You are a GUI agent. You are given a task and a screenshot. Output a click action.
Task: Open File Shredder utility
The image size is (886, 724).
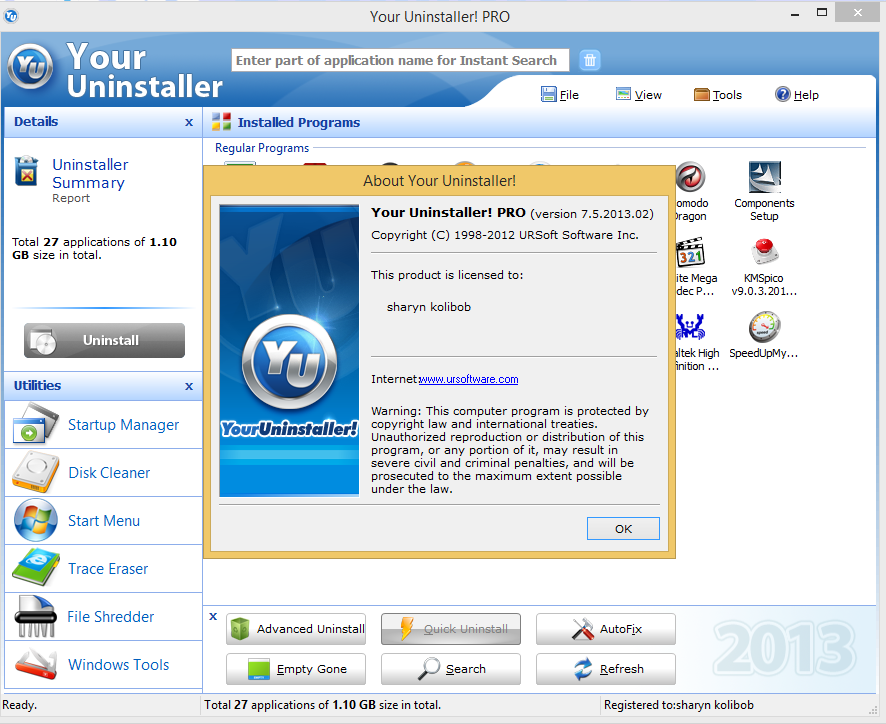103,617
